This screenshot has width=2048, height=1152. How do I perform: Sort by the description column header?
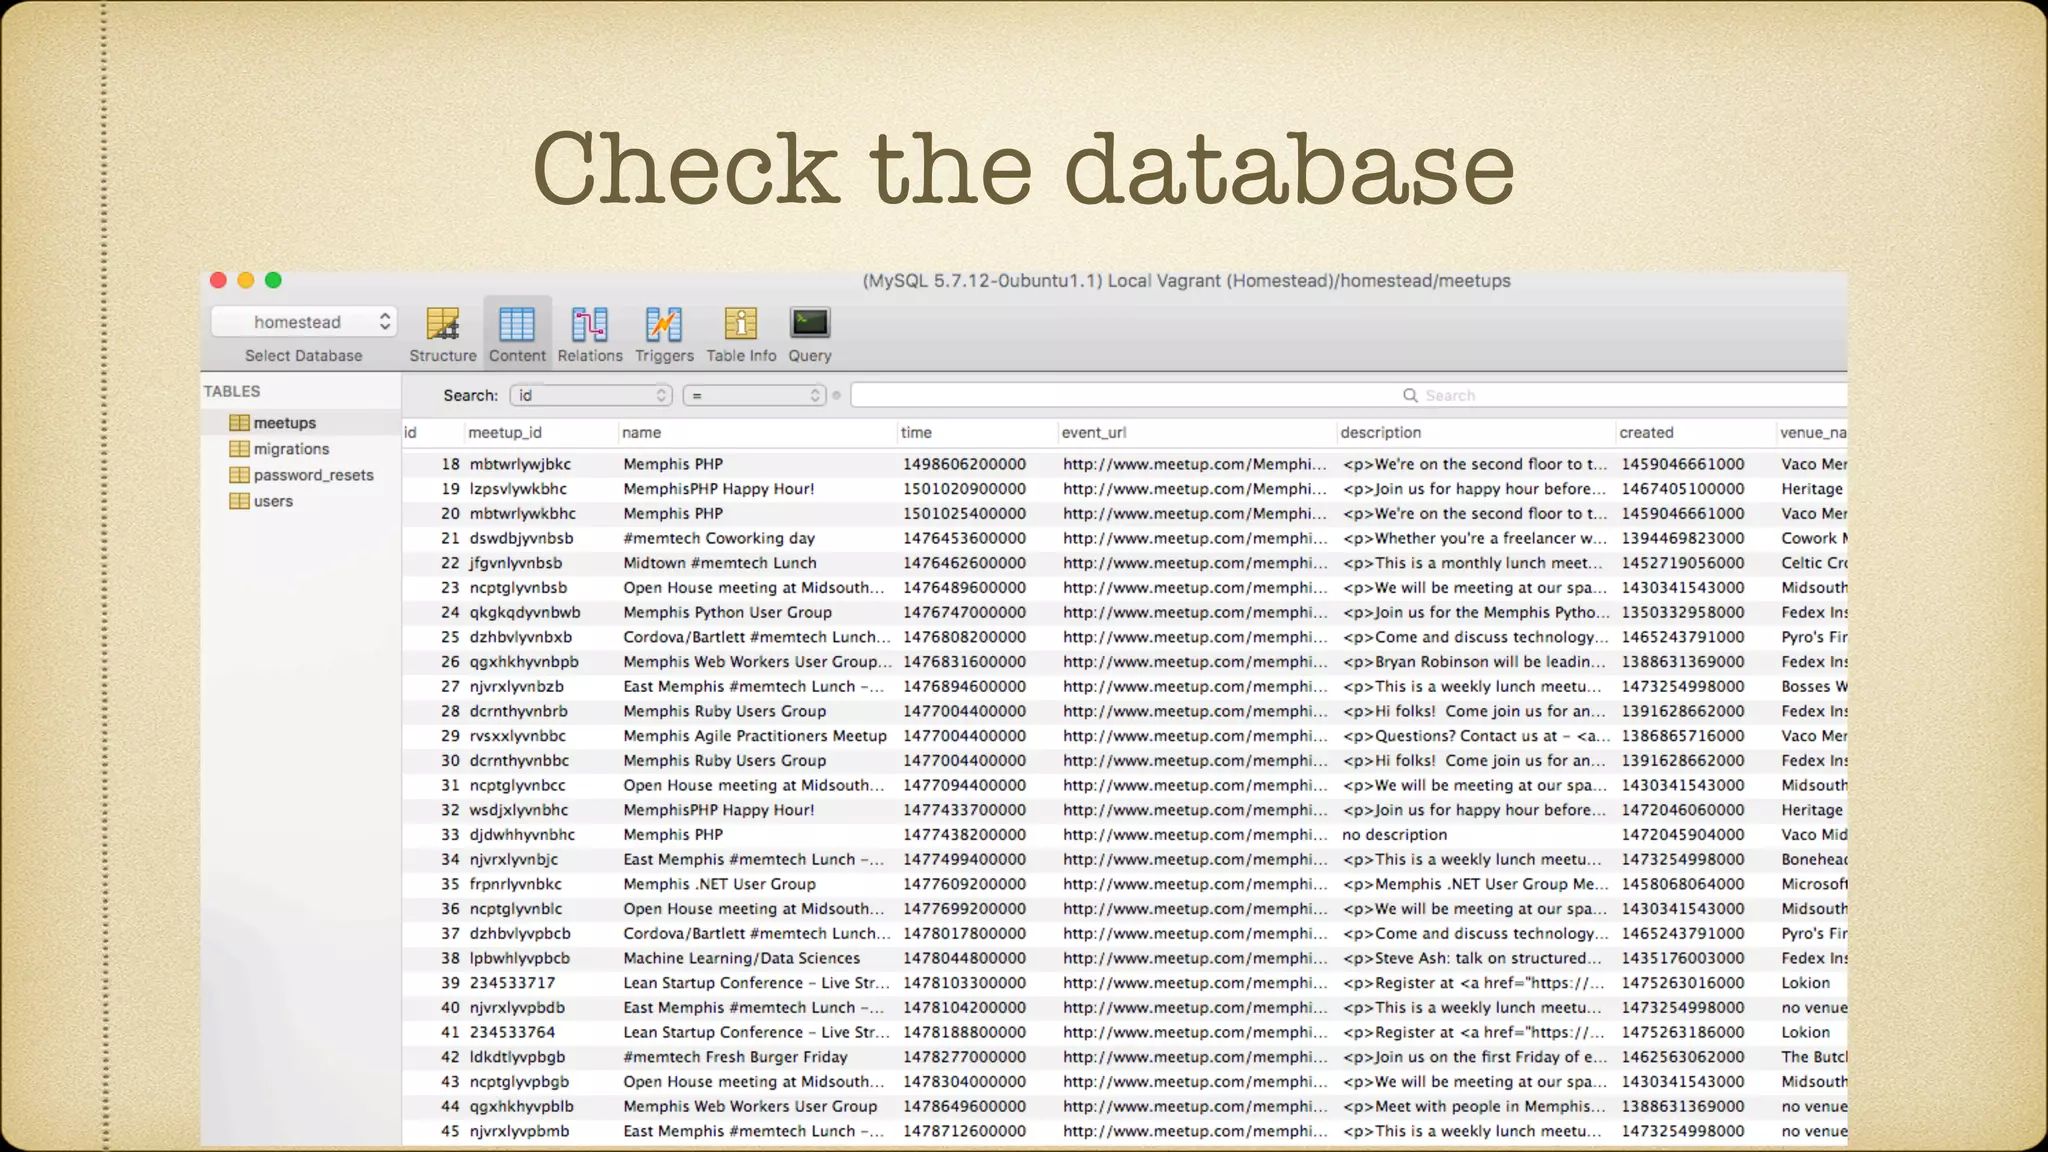1476,433
